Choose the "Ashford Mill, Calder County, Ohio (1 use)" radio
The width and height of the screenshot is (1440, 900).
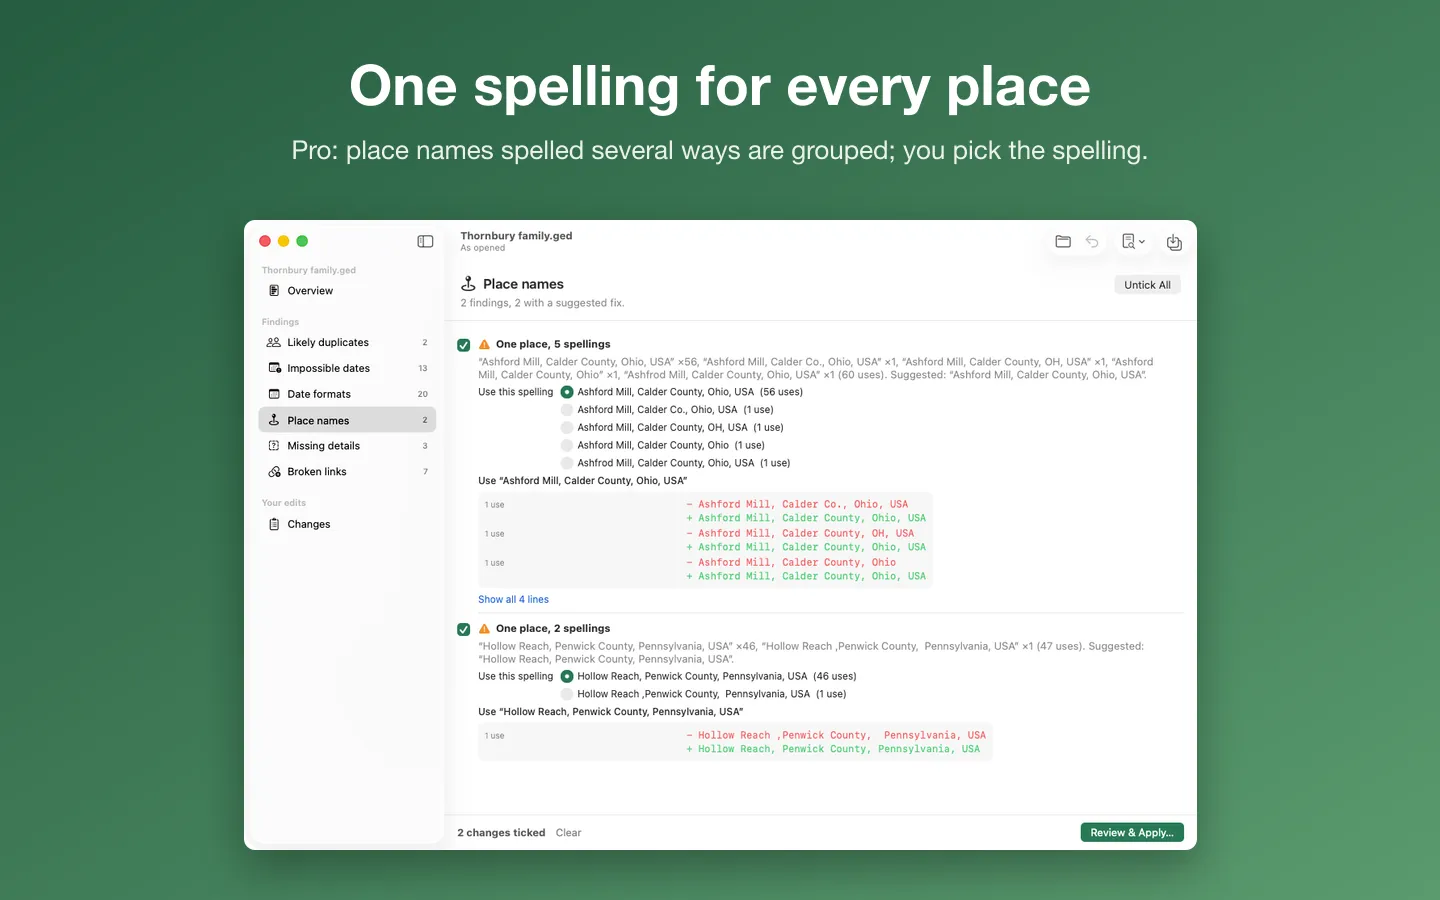[567, 446]
